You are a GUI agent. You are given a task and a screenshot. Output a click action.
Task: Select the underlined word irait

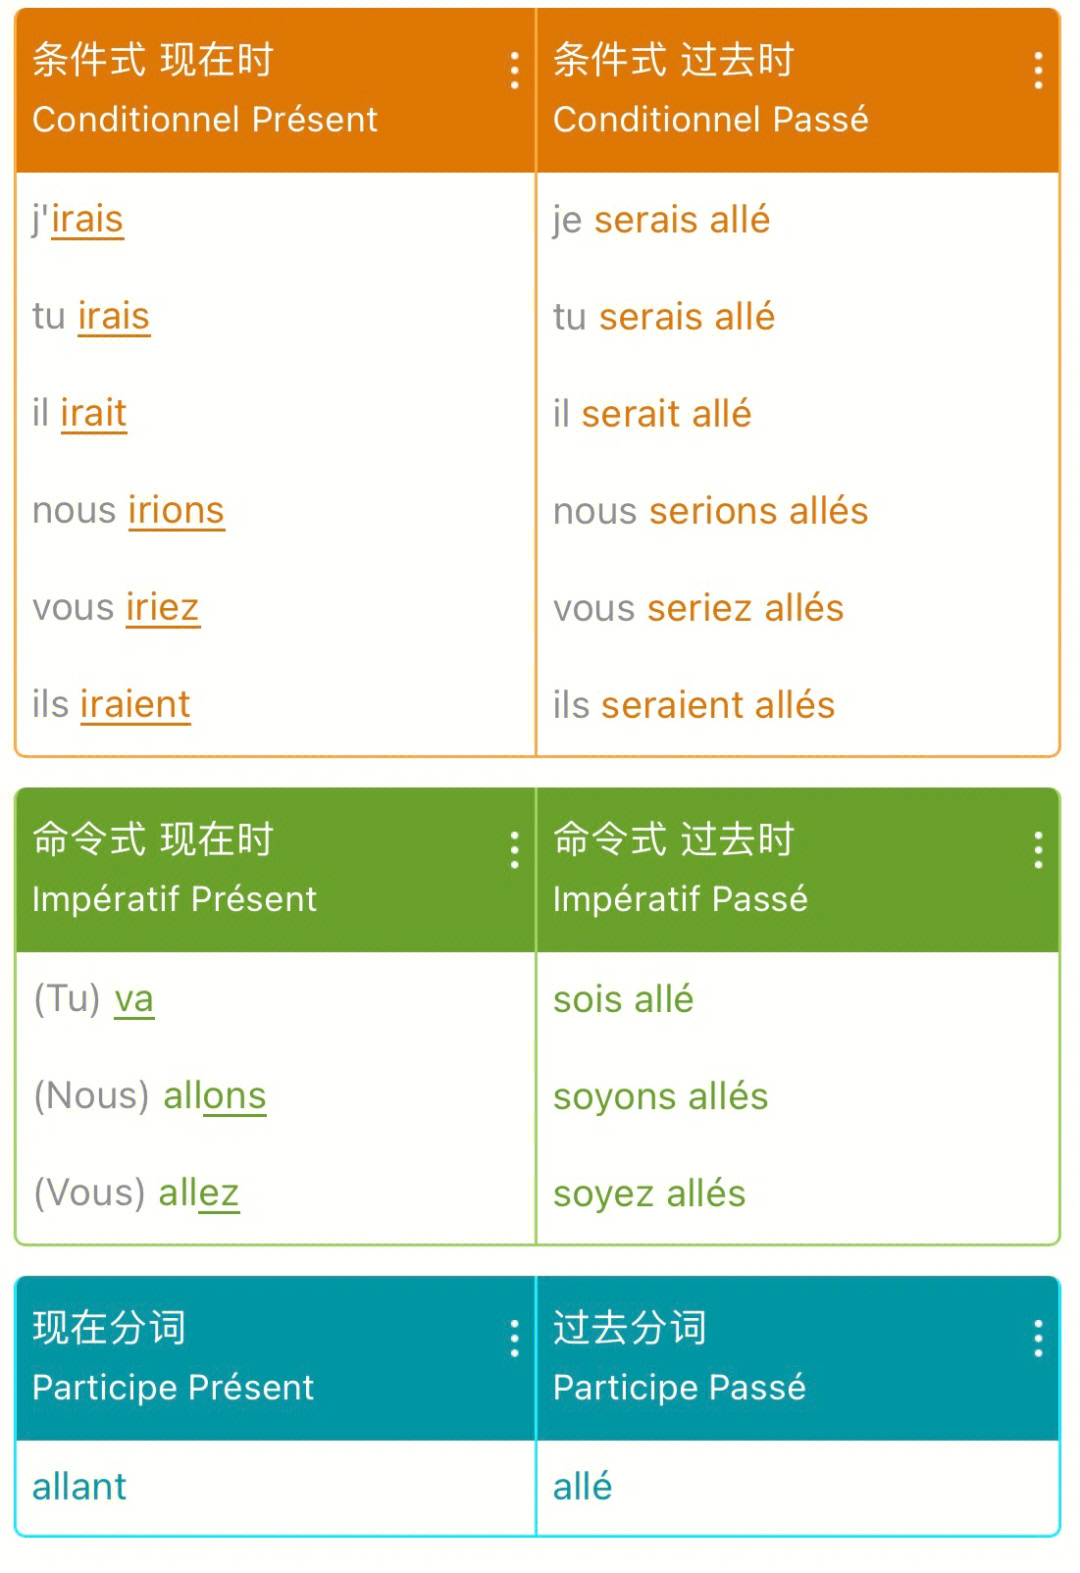tap(94, 413)
